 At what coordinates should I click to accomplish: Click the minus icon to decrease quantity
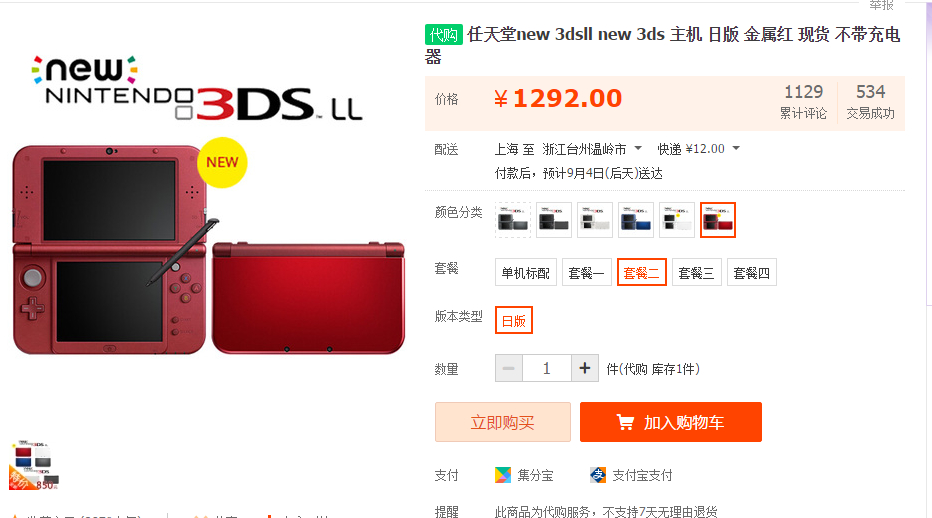pos(509,368)
